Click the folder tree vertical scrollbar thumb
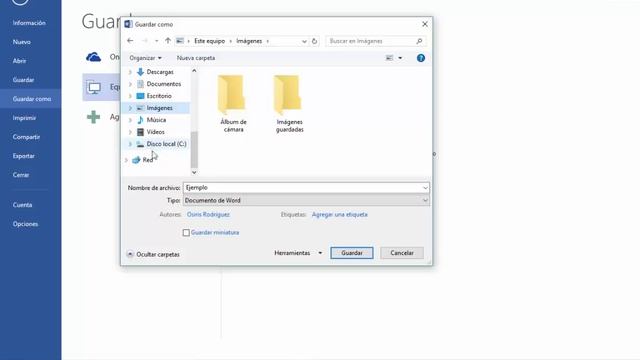The width and height of the screenshot is (640, 360). tap(194, 150)
